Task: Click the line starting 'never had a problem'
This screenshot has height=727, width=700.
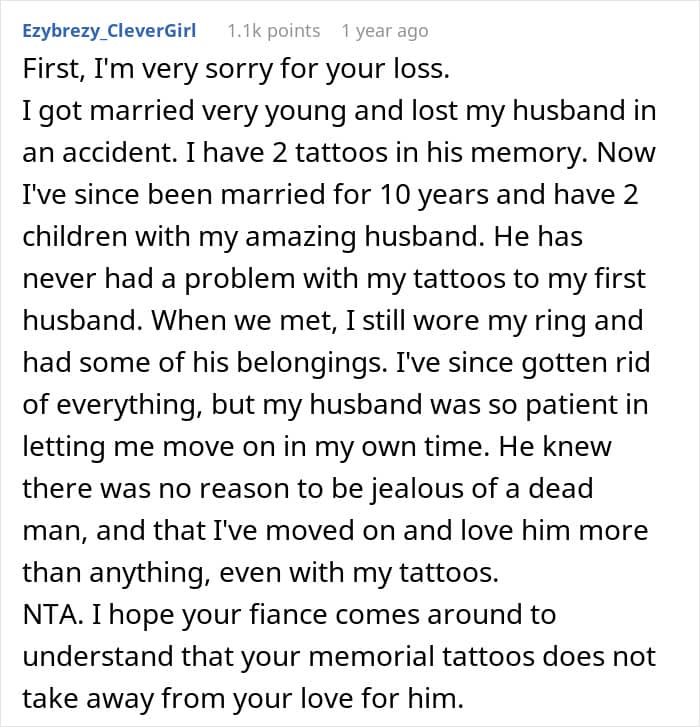Action: click(334, 280)
